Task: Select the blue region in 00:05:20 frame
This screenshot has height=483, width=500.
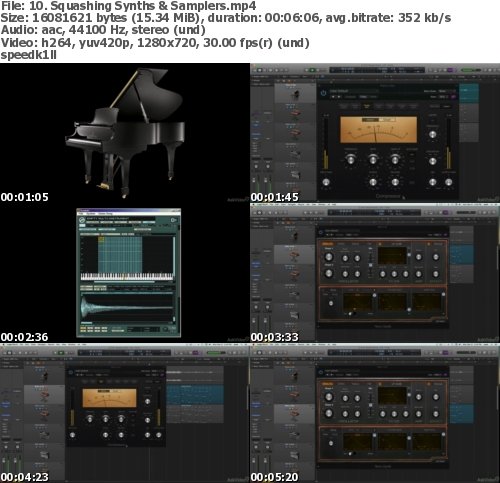Action: [462, 414]
